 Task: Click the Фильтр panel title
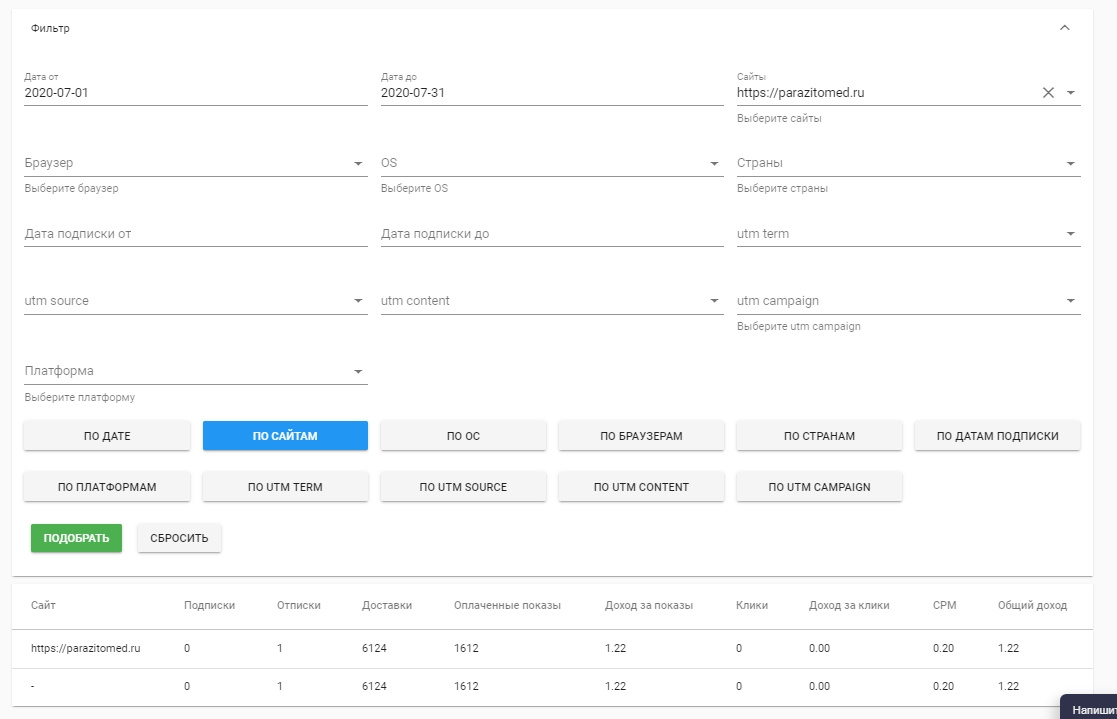point(50,29)
